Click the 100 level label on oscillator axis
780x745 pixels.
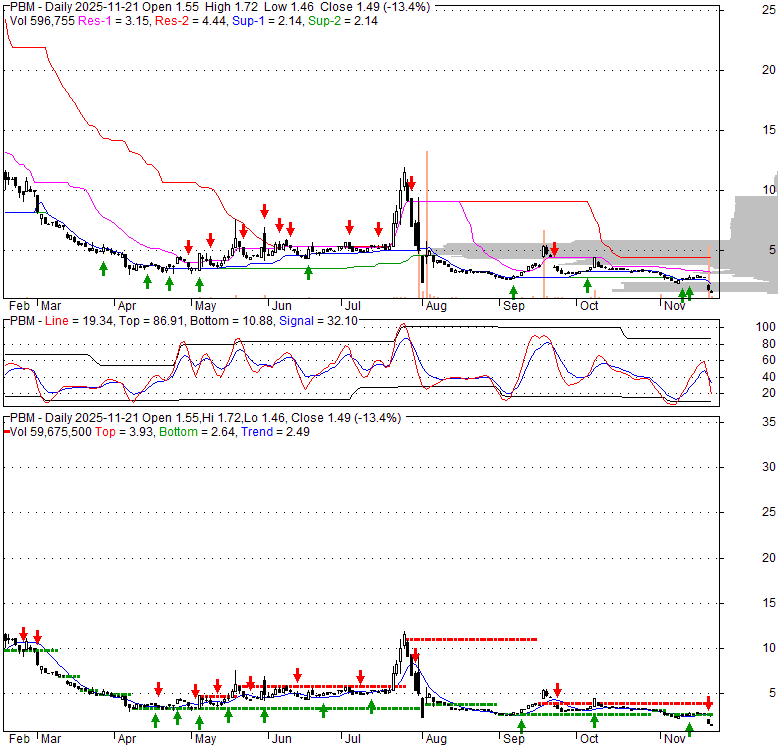coord(766,327)
